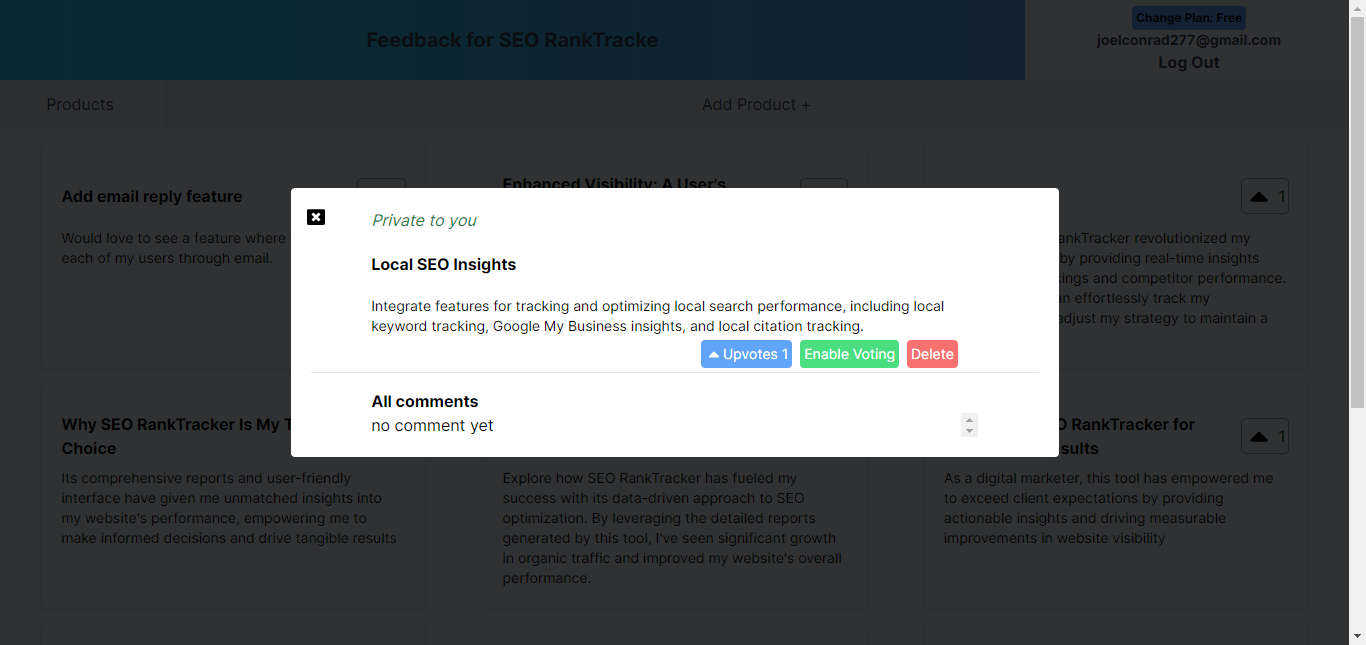The image size is (1366, 645).
Task: Click the scrollbar down arrow at page bottom
Action: click(x=1357, y=636)
